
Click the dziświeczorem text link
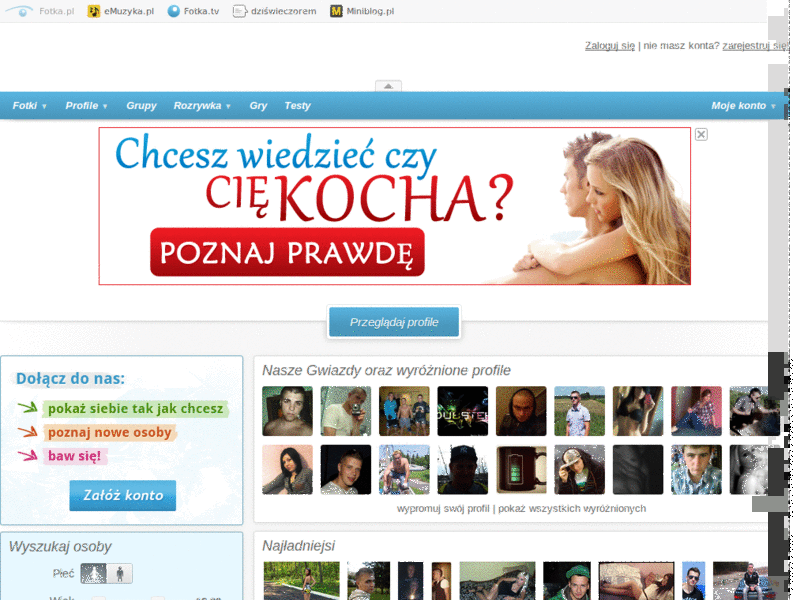click(284, 11)
